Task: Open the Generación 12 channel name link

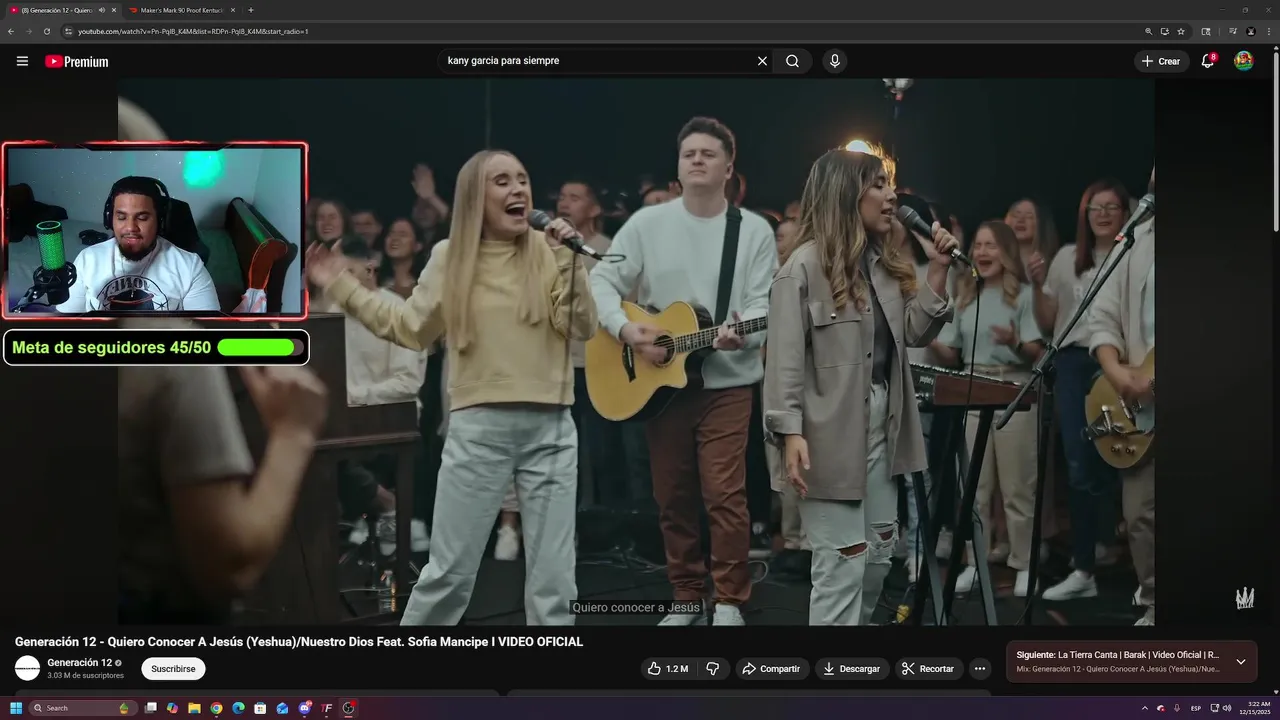Action: [x=80, y=662]
